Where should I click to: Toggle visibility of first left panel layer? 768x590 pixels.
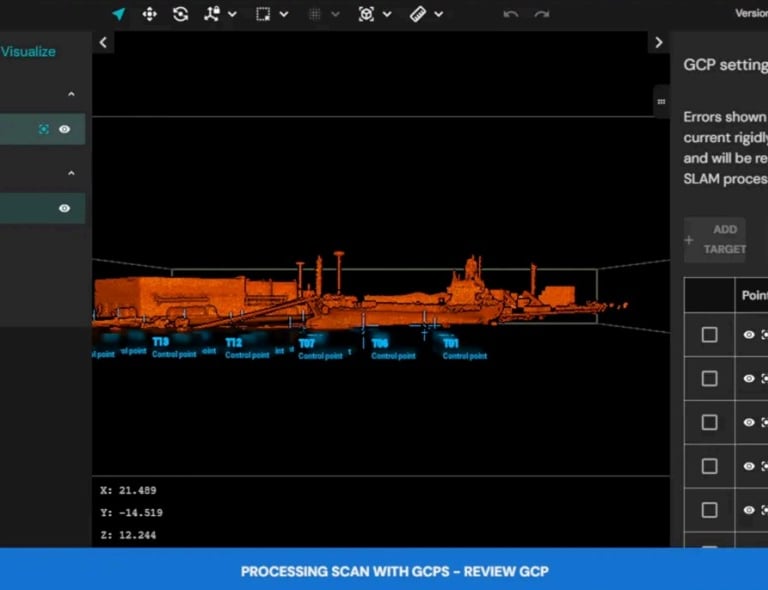point(64,129)
